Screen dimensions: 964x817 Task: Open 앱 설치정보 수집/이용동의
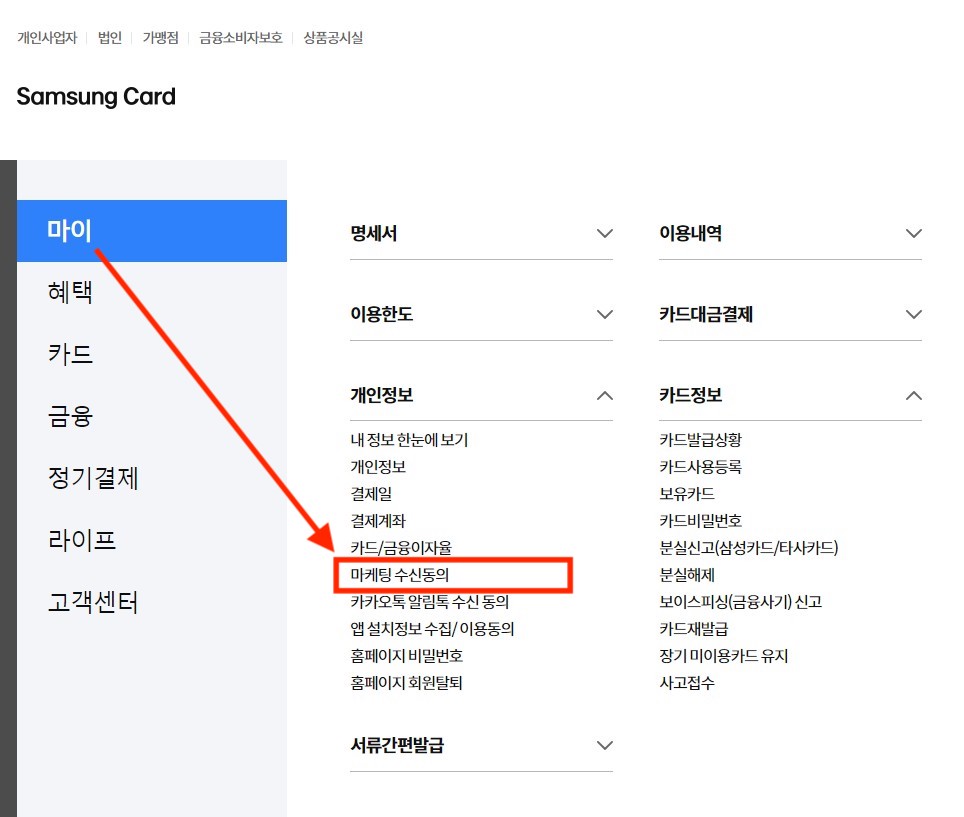point(432,629)
